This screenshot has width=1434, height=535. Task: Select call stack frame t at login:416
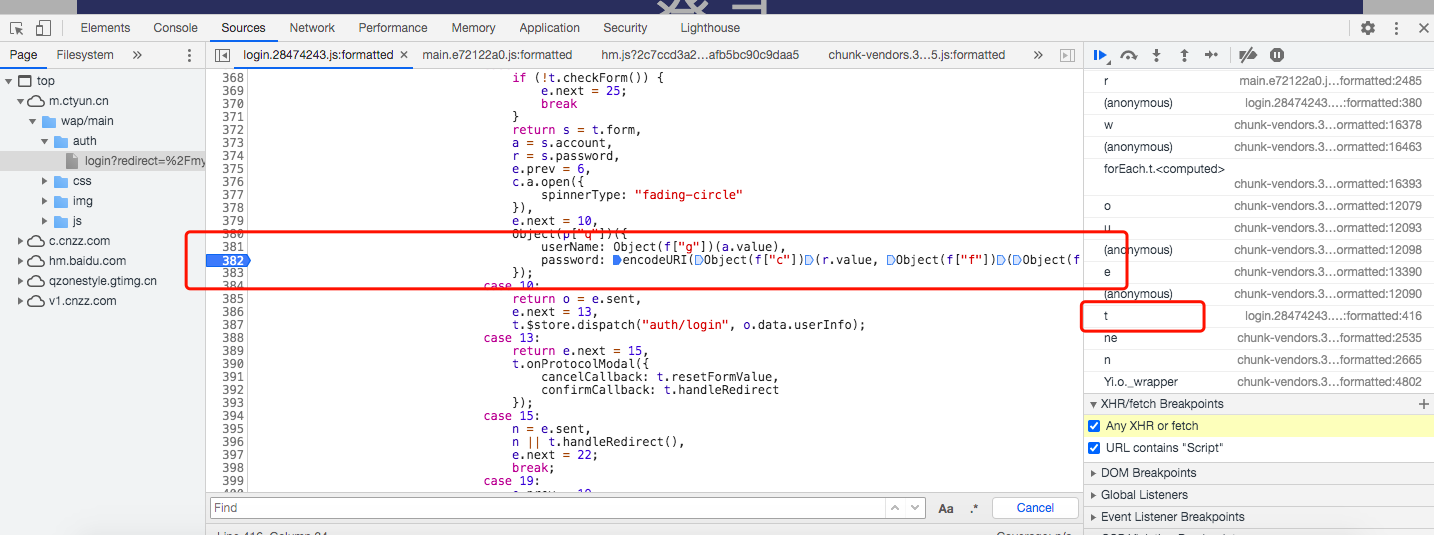pos(1258,316)
